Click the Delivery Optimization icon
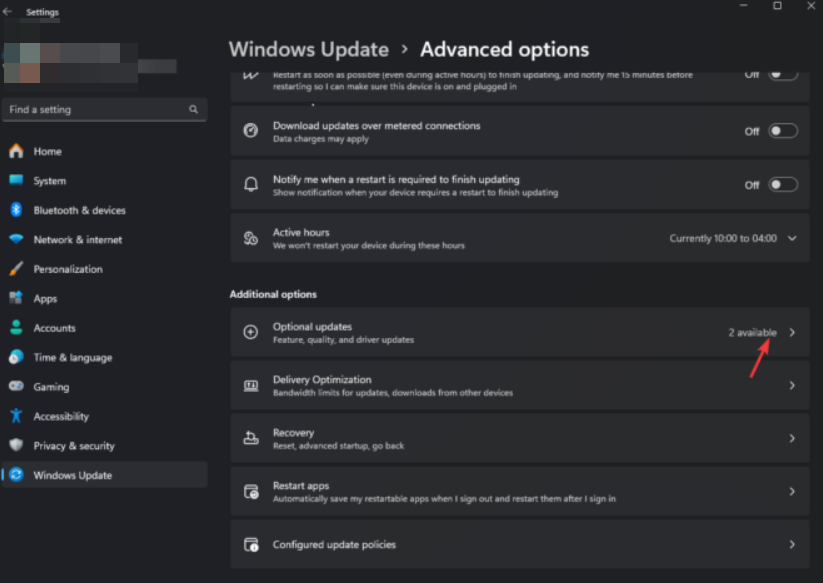This screenshot has width=823, height=583. coord(251,386)
